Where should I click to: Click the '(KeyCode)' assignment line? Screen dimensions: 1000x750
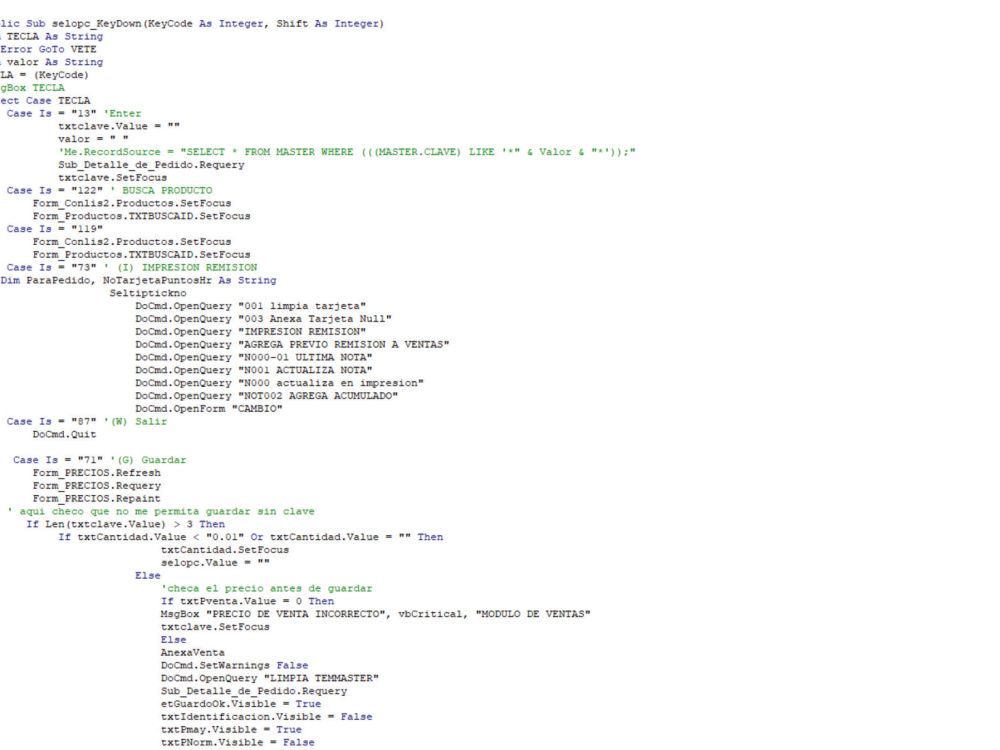click(x=45, y=75)
